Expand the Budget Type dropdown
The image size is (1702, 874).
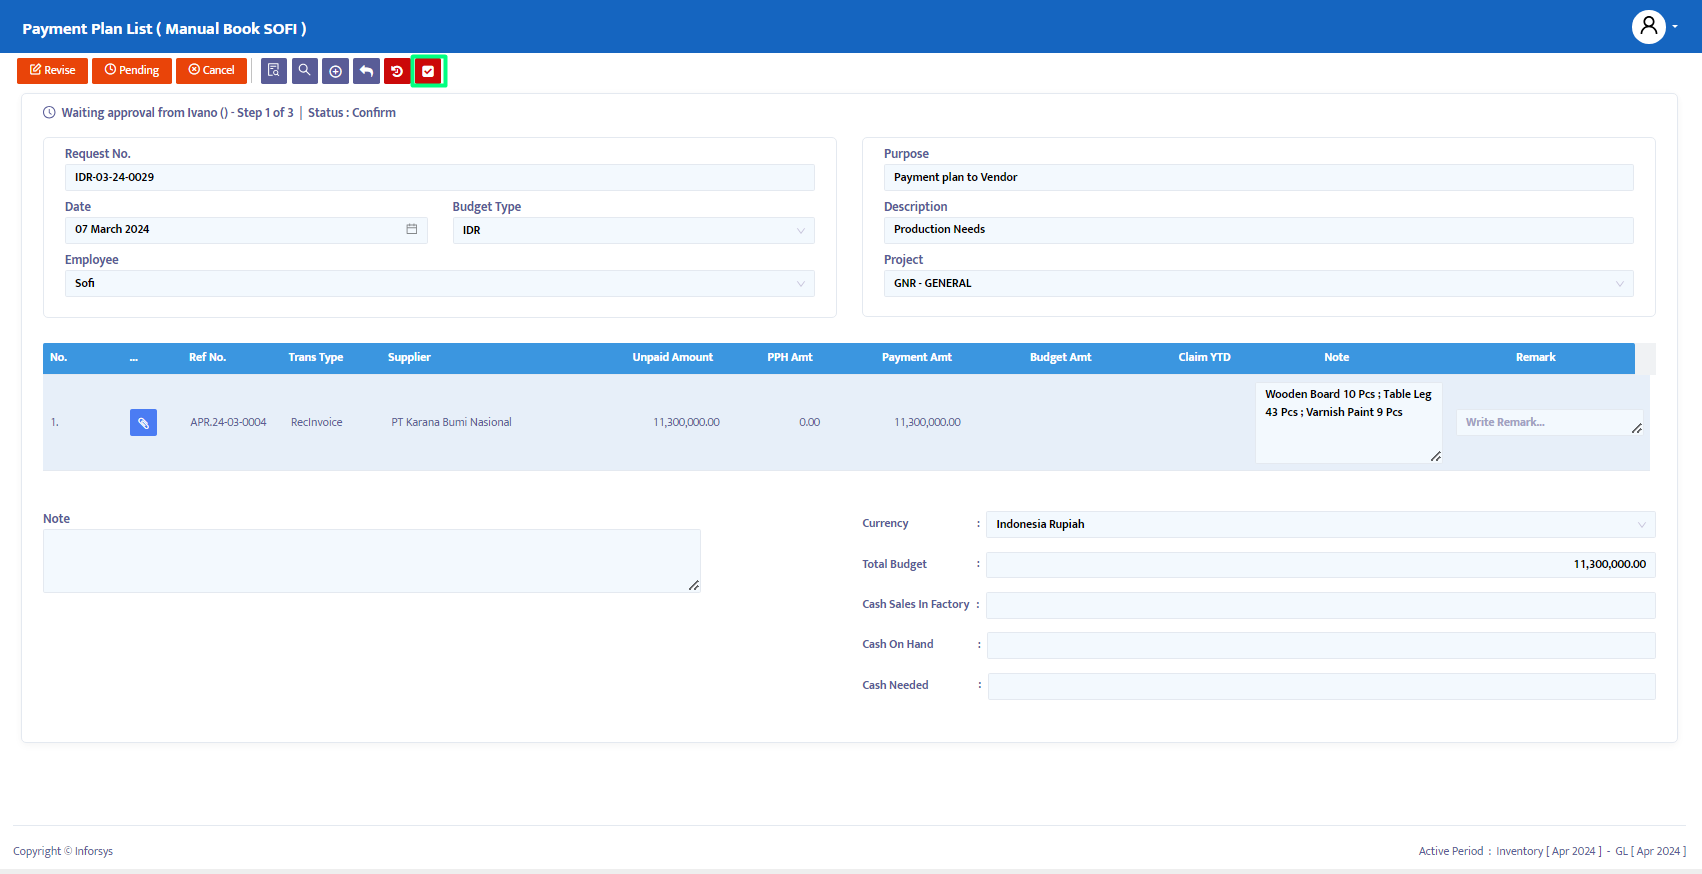click(633, 230)
